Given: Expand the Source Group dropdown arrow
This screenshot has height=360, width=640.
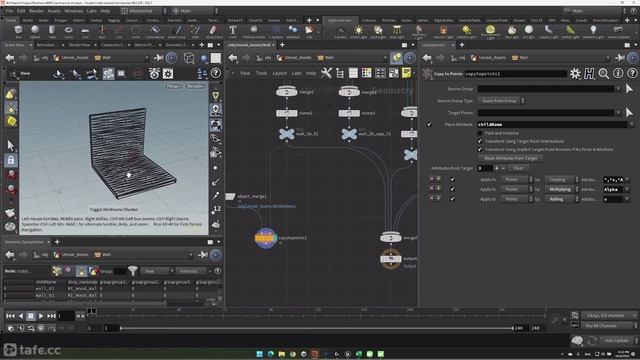Looking at the screenshot, I should tap(618, 89).
